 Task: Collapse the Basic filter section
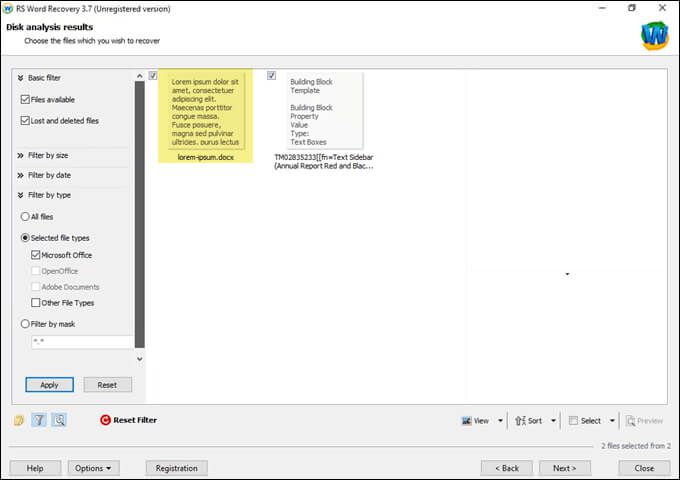click(x=20, y=78)
